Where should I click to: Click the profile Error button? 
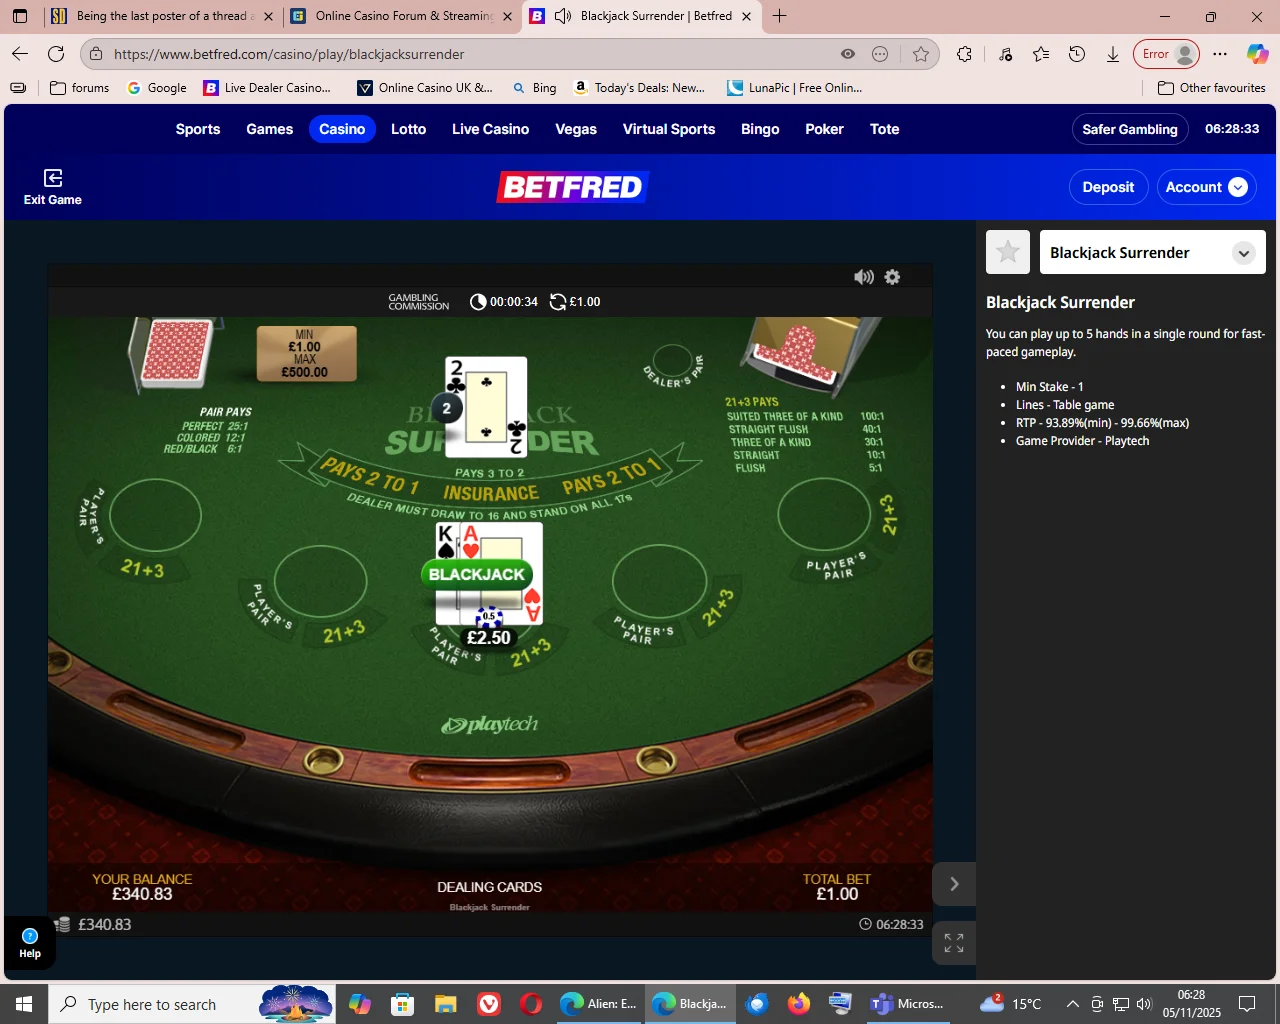(x=1166, y=54)
